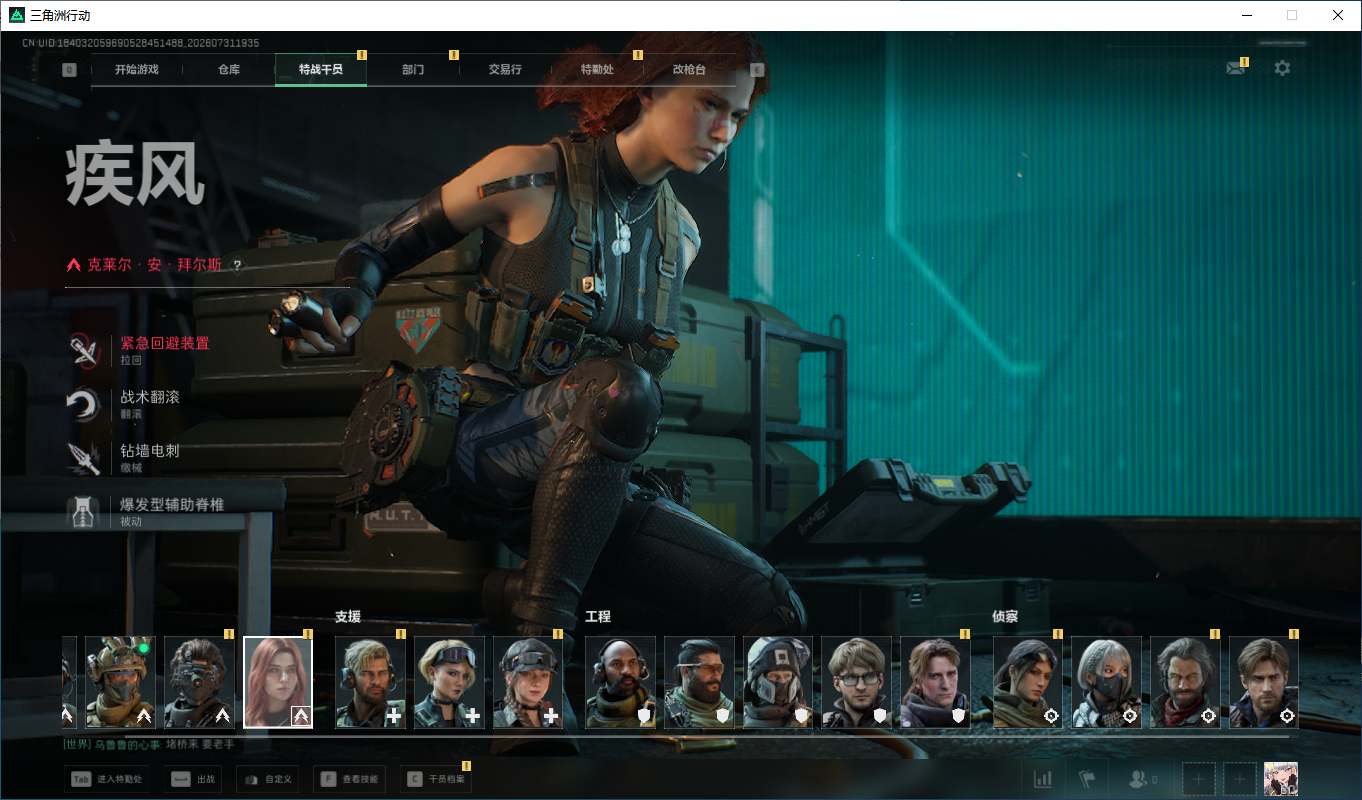Click the 侦察 category label
This screenshot has height=800, width=1362.
1005,617
